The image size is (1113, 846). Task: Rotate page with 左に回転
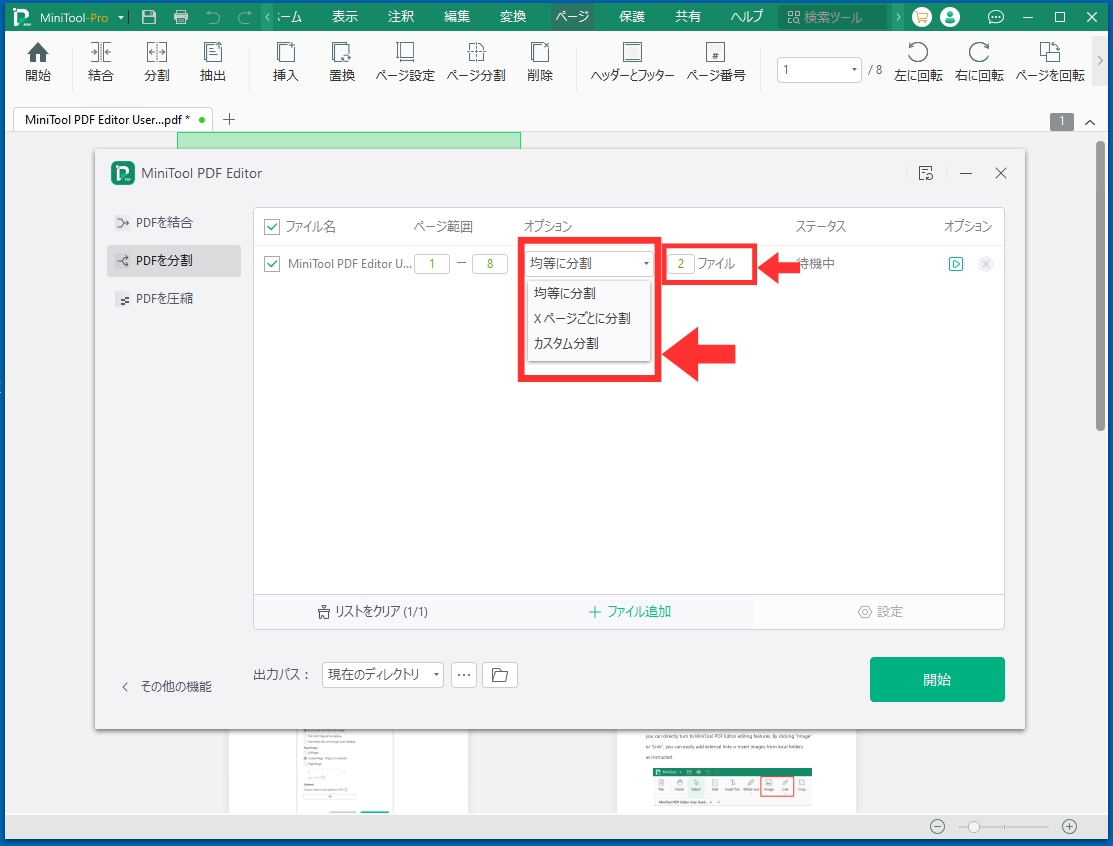918,62
